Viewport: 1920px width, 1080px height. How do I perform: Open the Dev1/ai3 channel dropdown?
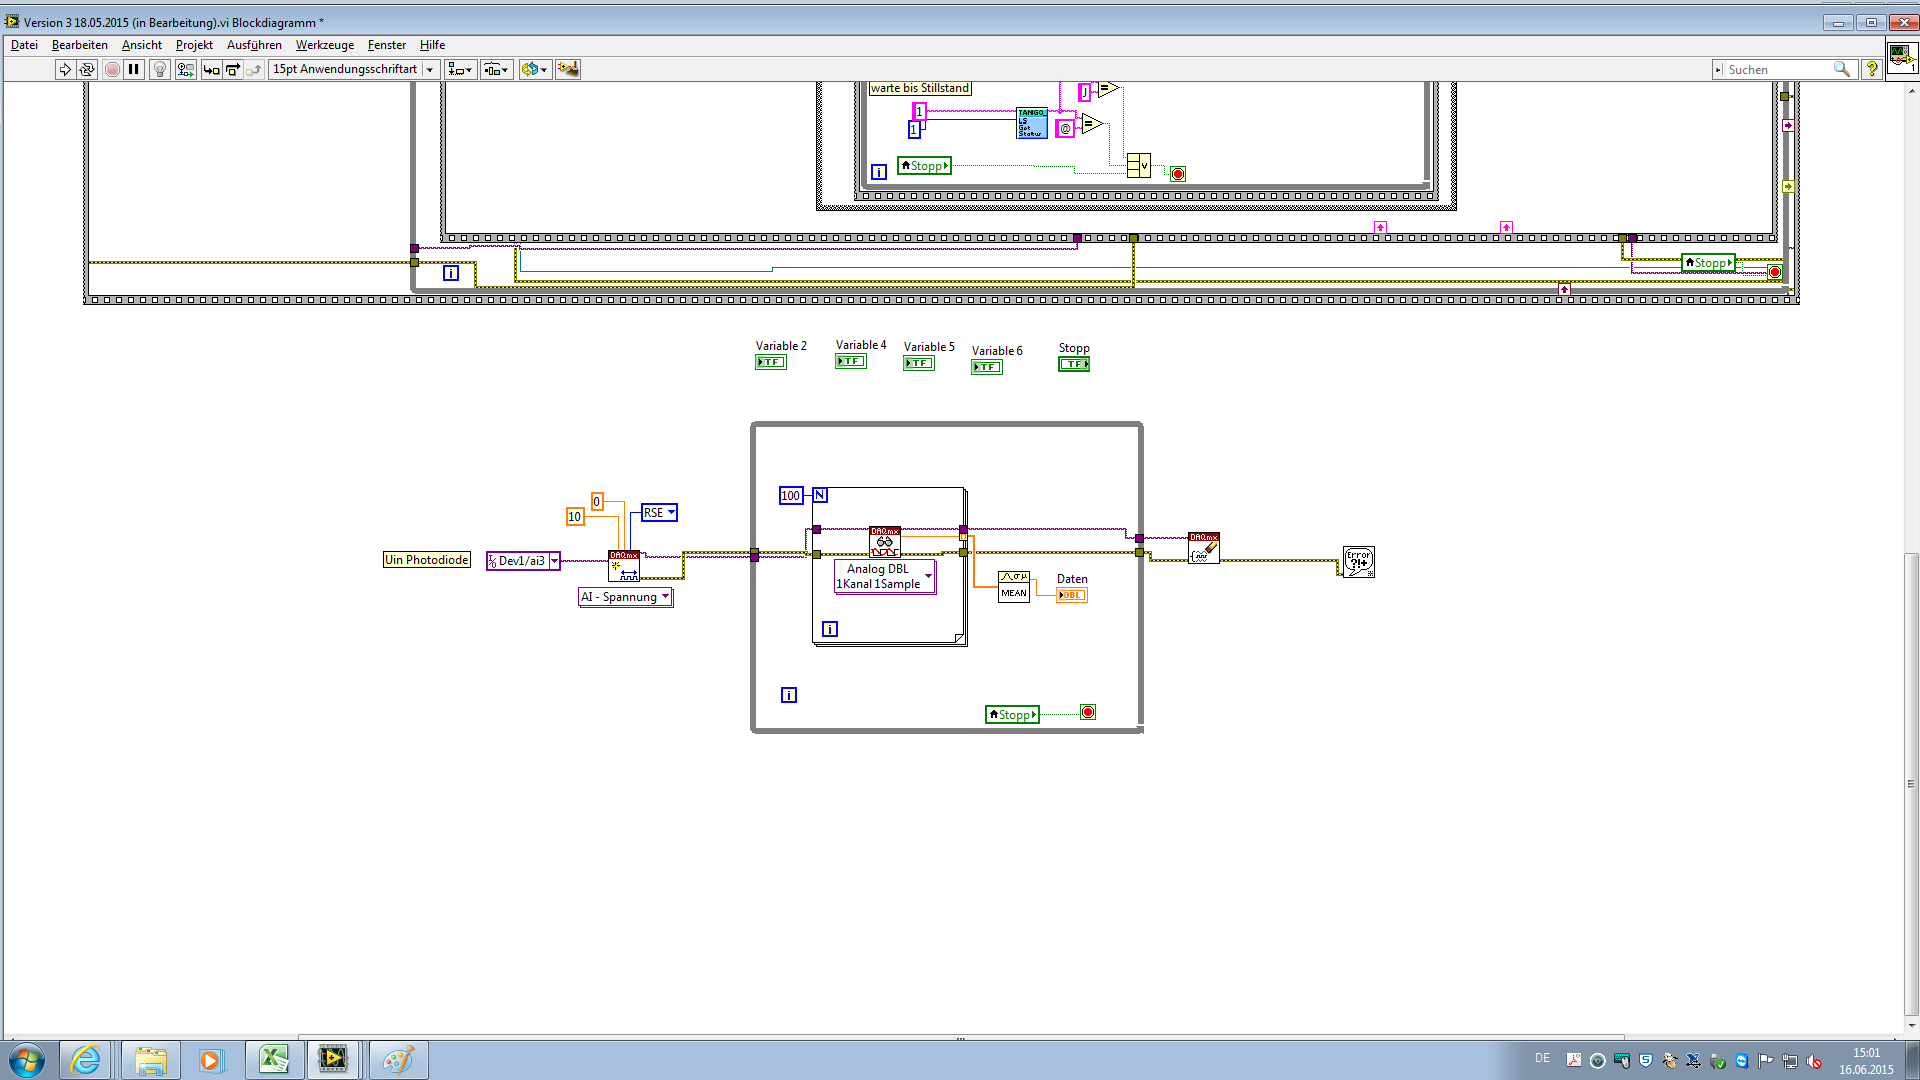(x=554, y=561)
